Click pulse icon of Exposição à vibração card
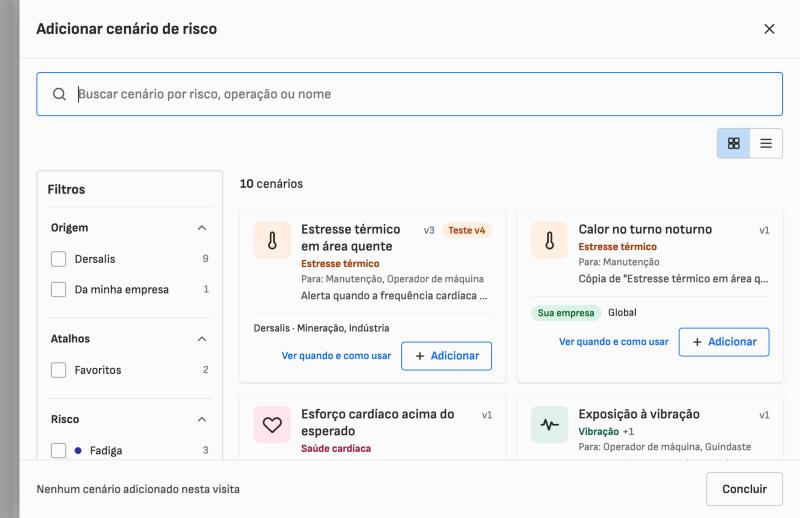 549,425
